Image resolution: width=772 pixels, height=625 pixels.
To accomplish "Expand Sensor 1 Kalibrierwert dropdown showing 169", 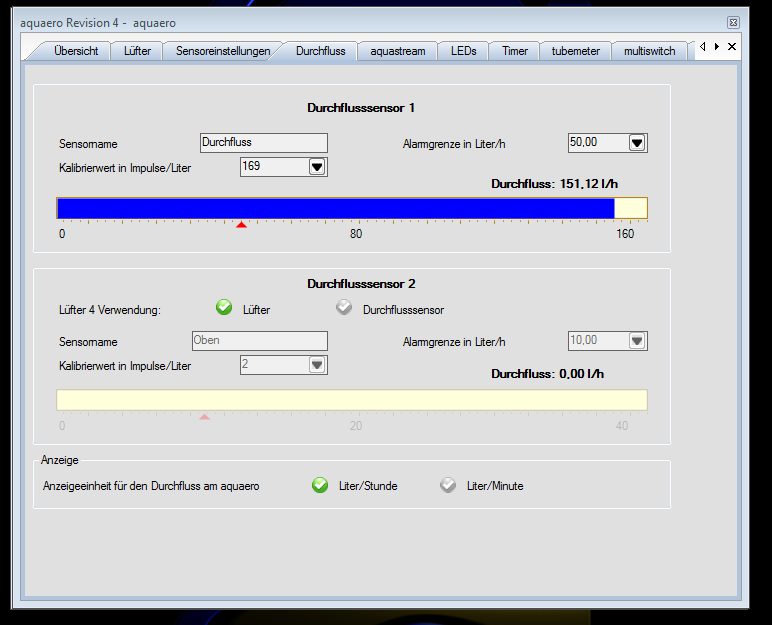I will pos(317,167).
